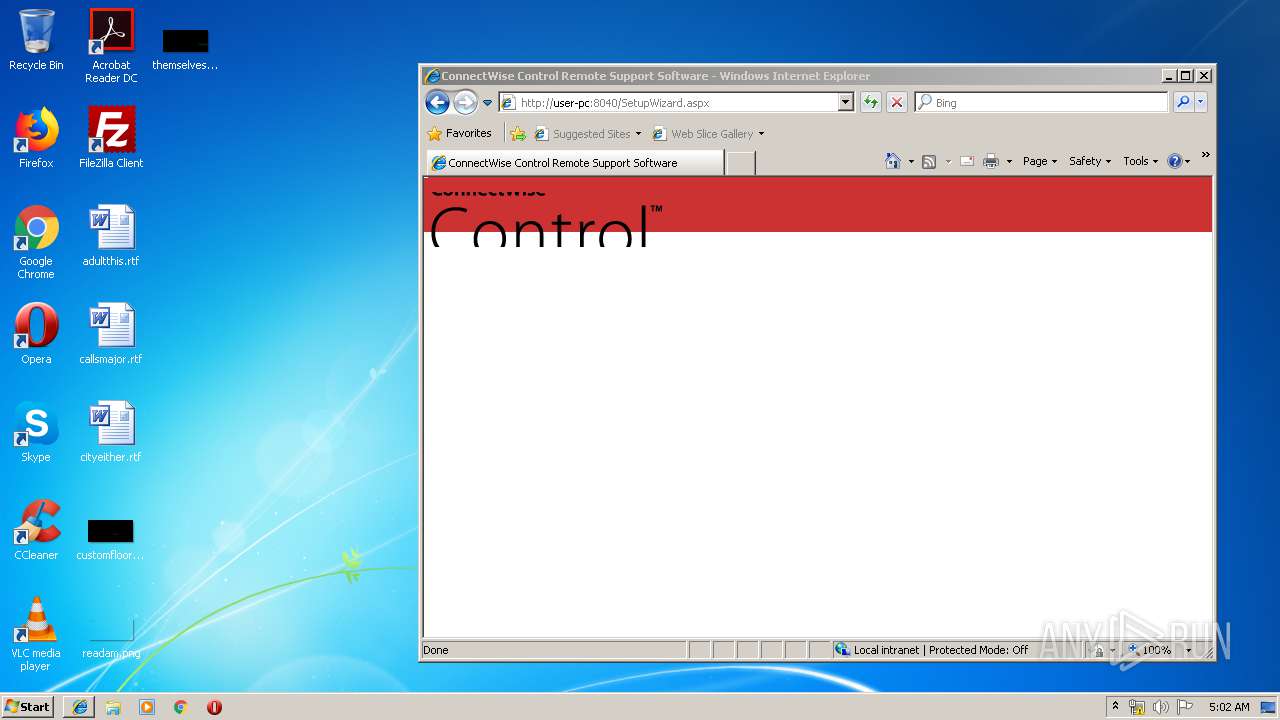Screen dimensions: 1280x720
Task: Select the Skype desktop shortcut
Action: point(36,432)
